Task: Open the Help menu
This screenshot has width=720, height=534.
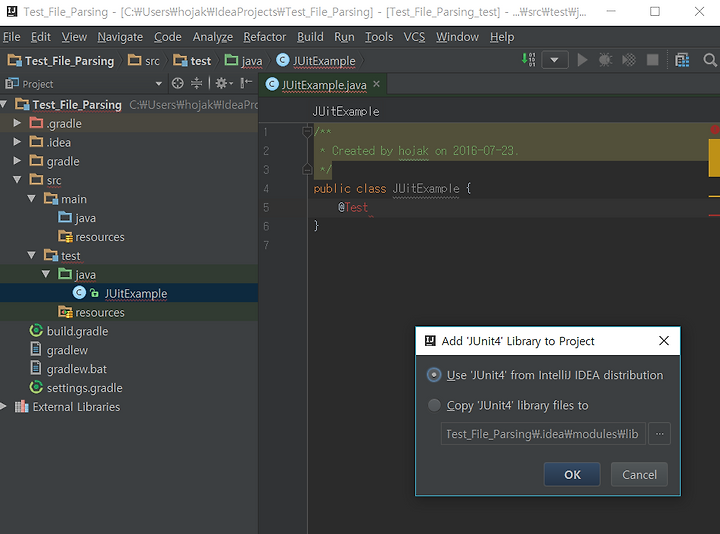Action: [x=502, y=37]
